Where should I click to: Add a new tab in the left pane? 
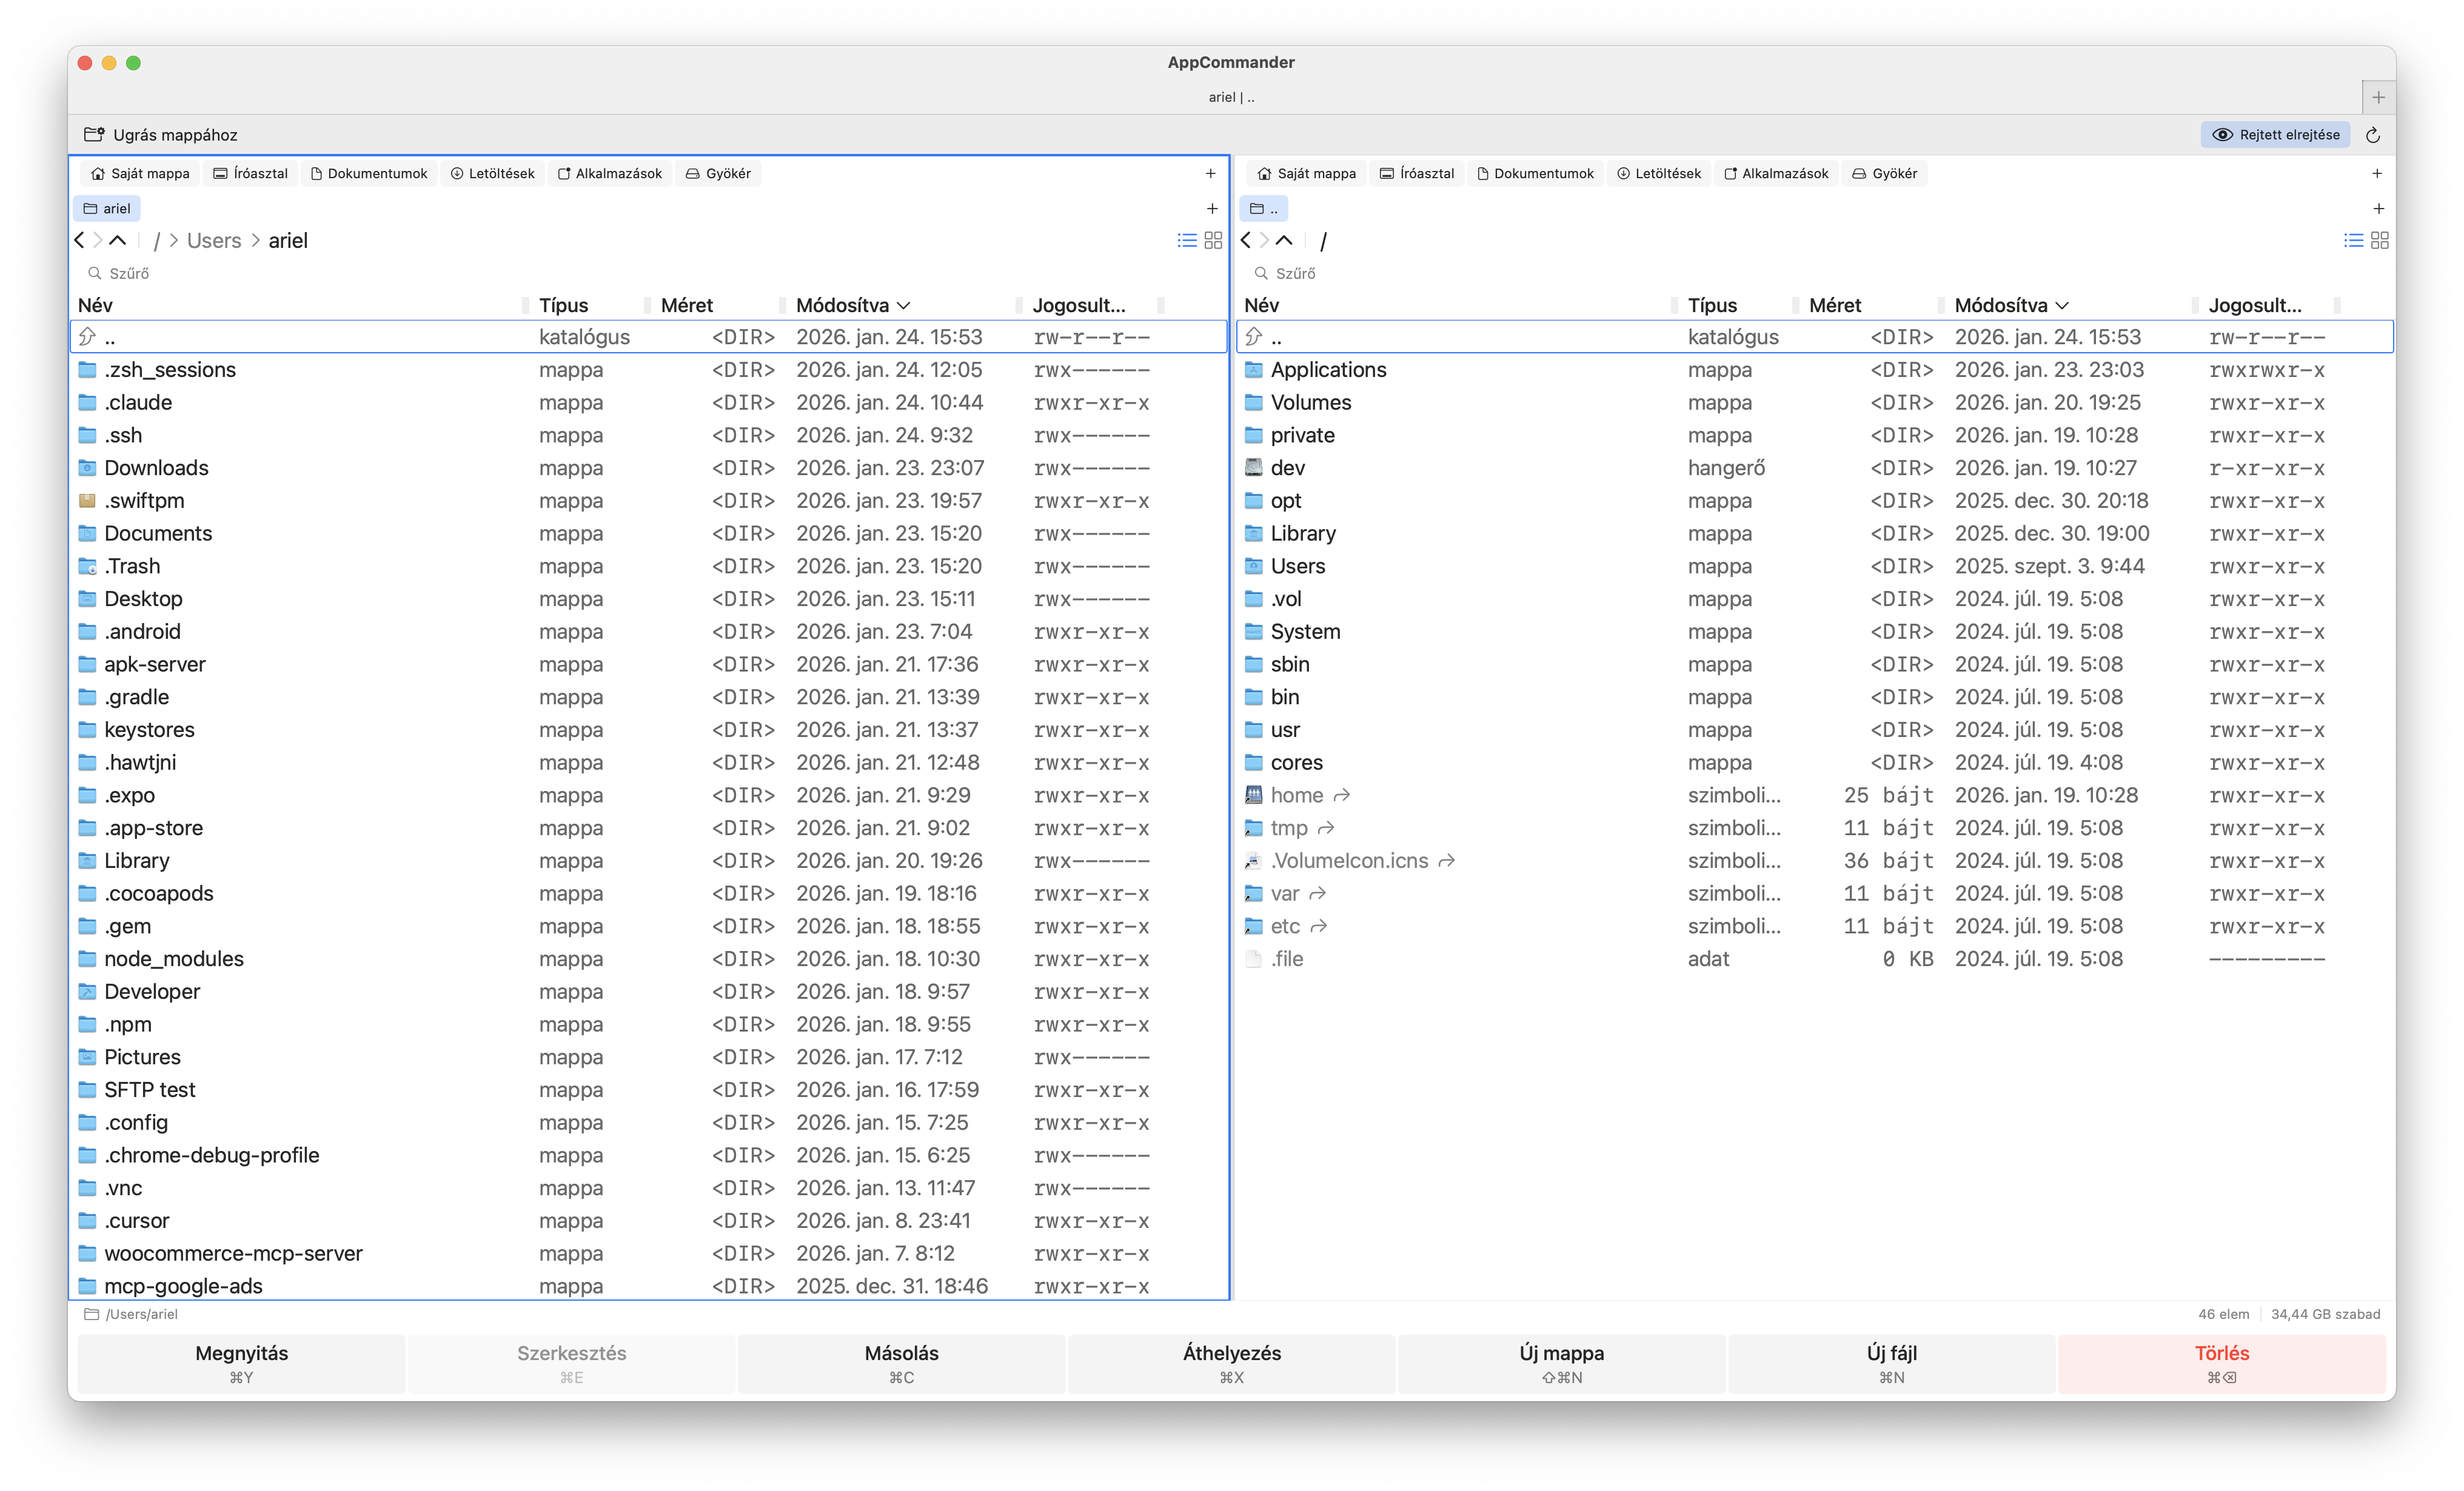tap(1213, 208)
